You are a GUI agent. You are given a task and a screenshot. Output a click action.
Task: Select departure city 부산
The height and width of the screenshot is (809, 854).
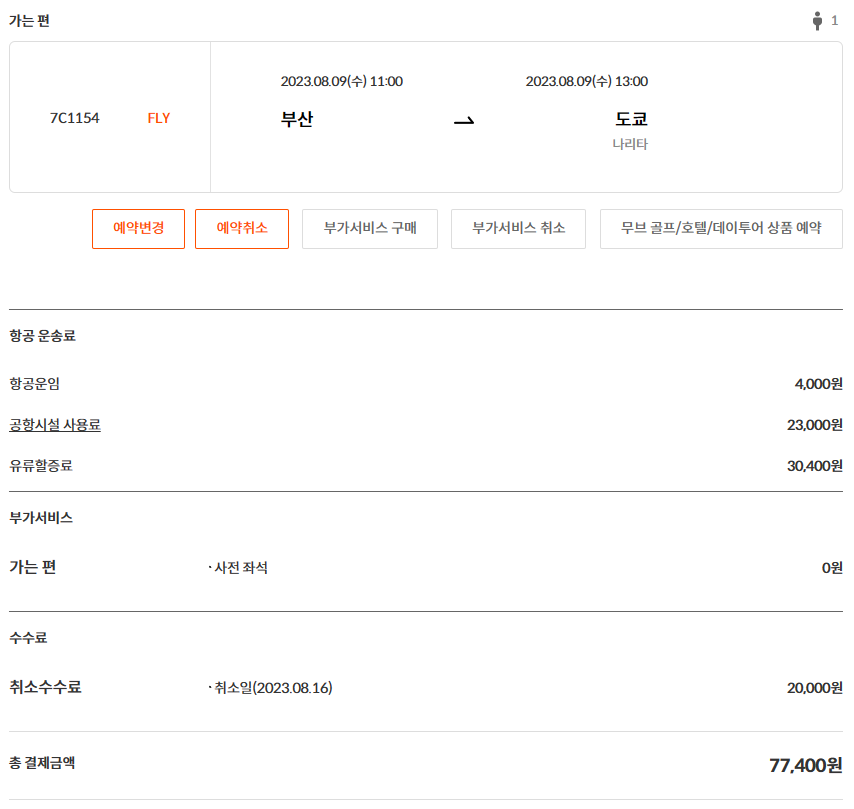pos(298,120)
